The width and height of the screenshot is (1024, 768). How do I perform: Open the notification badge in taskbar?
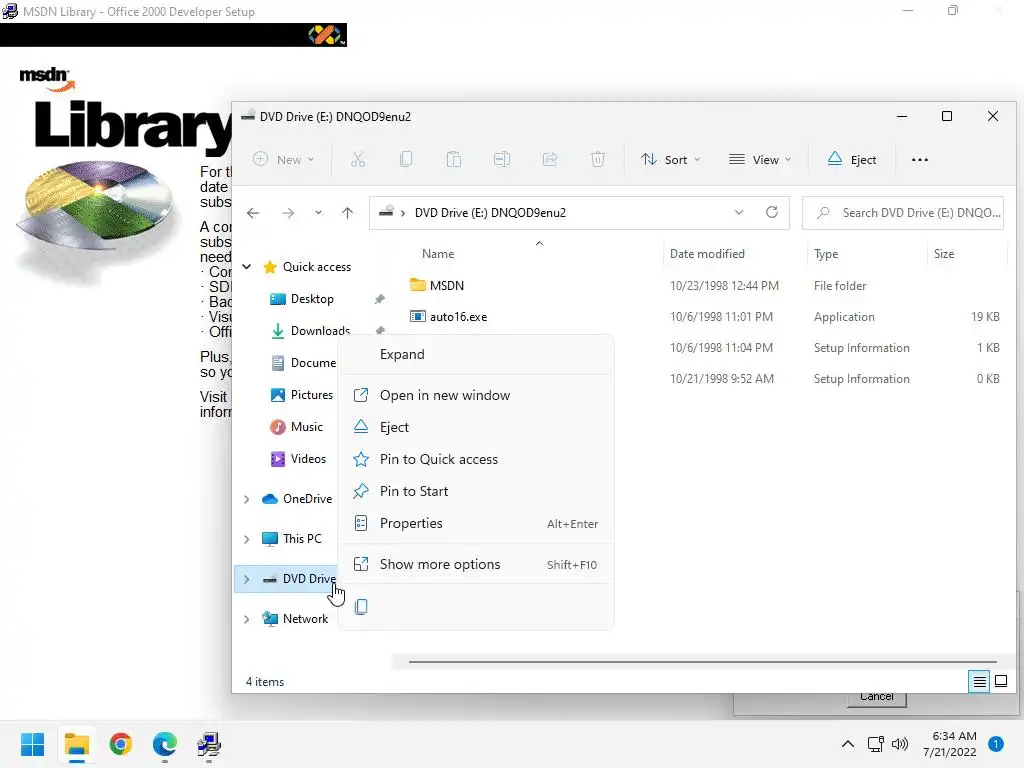tap(996, 744)
